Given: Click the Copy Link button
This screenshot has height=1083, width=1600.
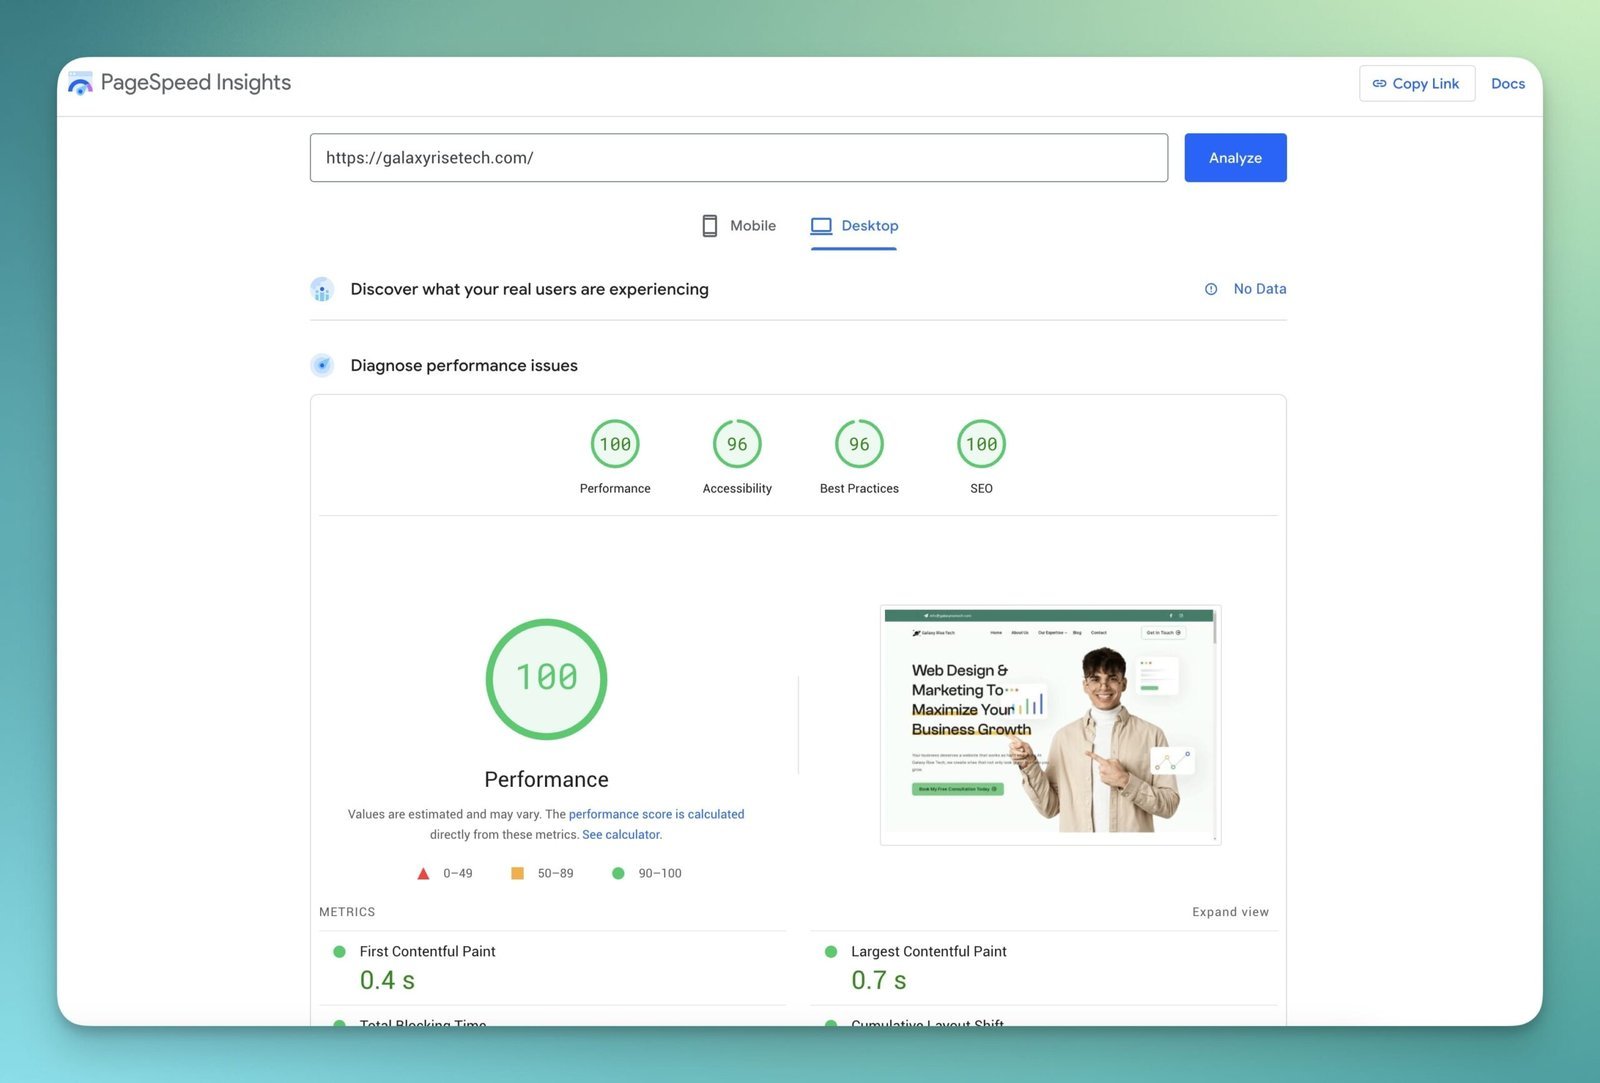Looking at the screenshot, I should coord(1417,83).
